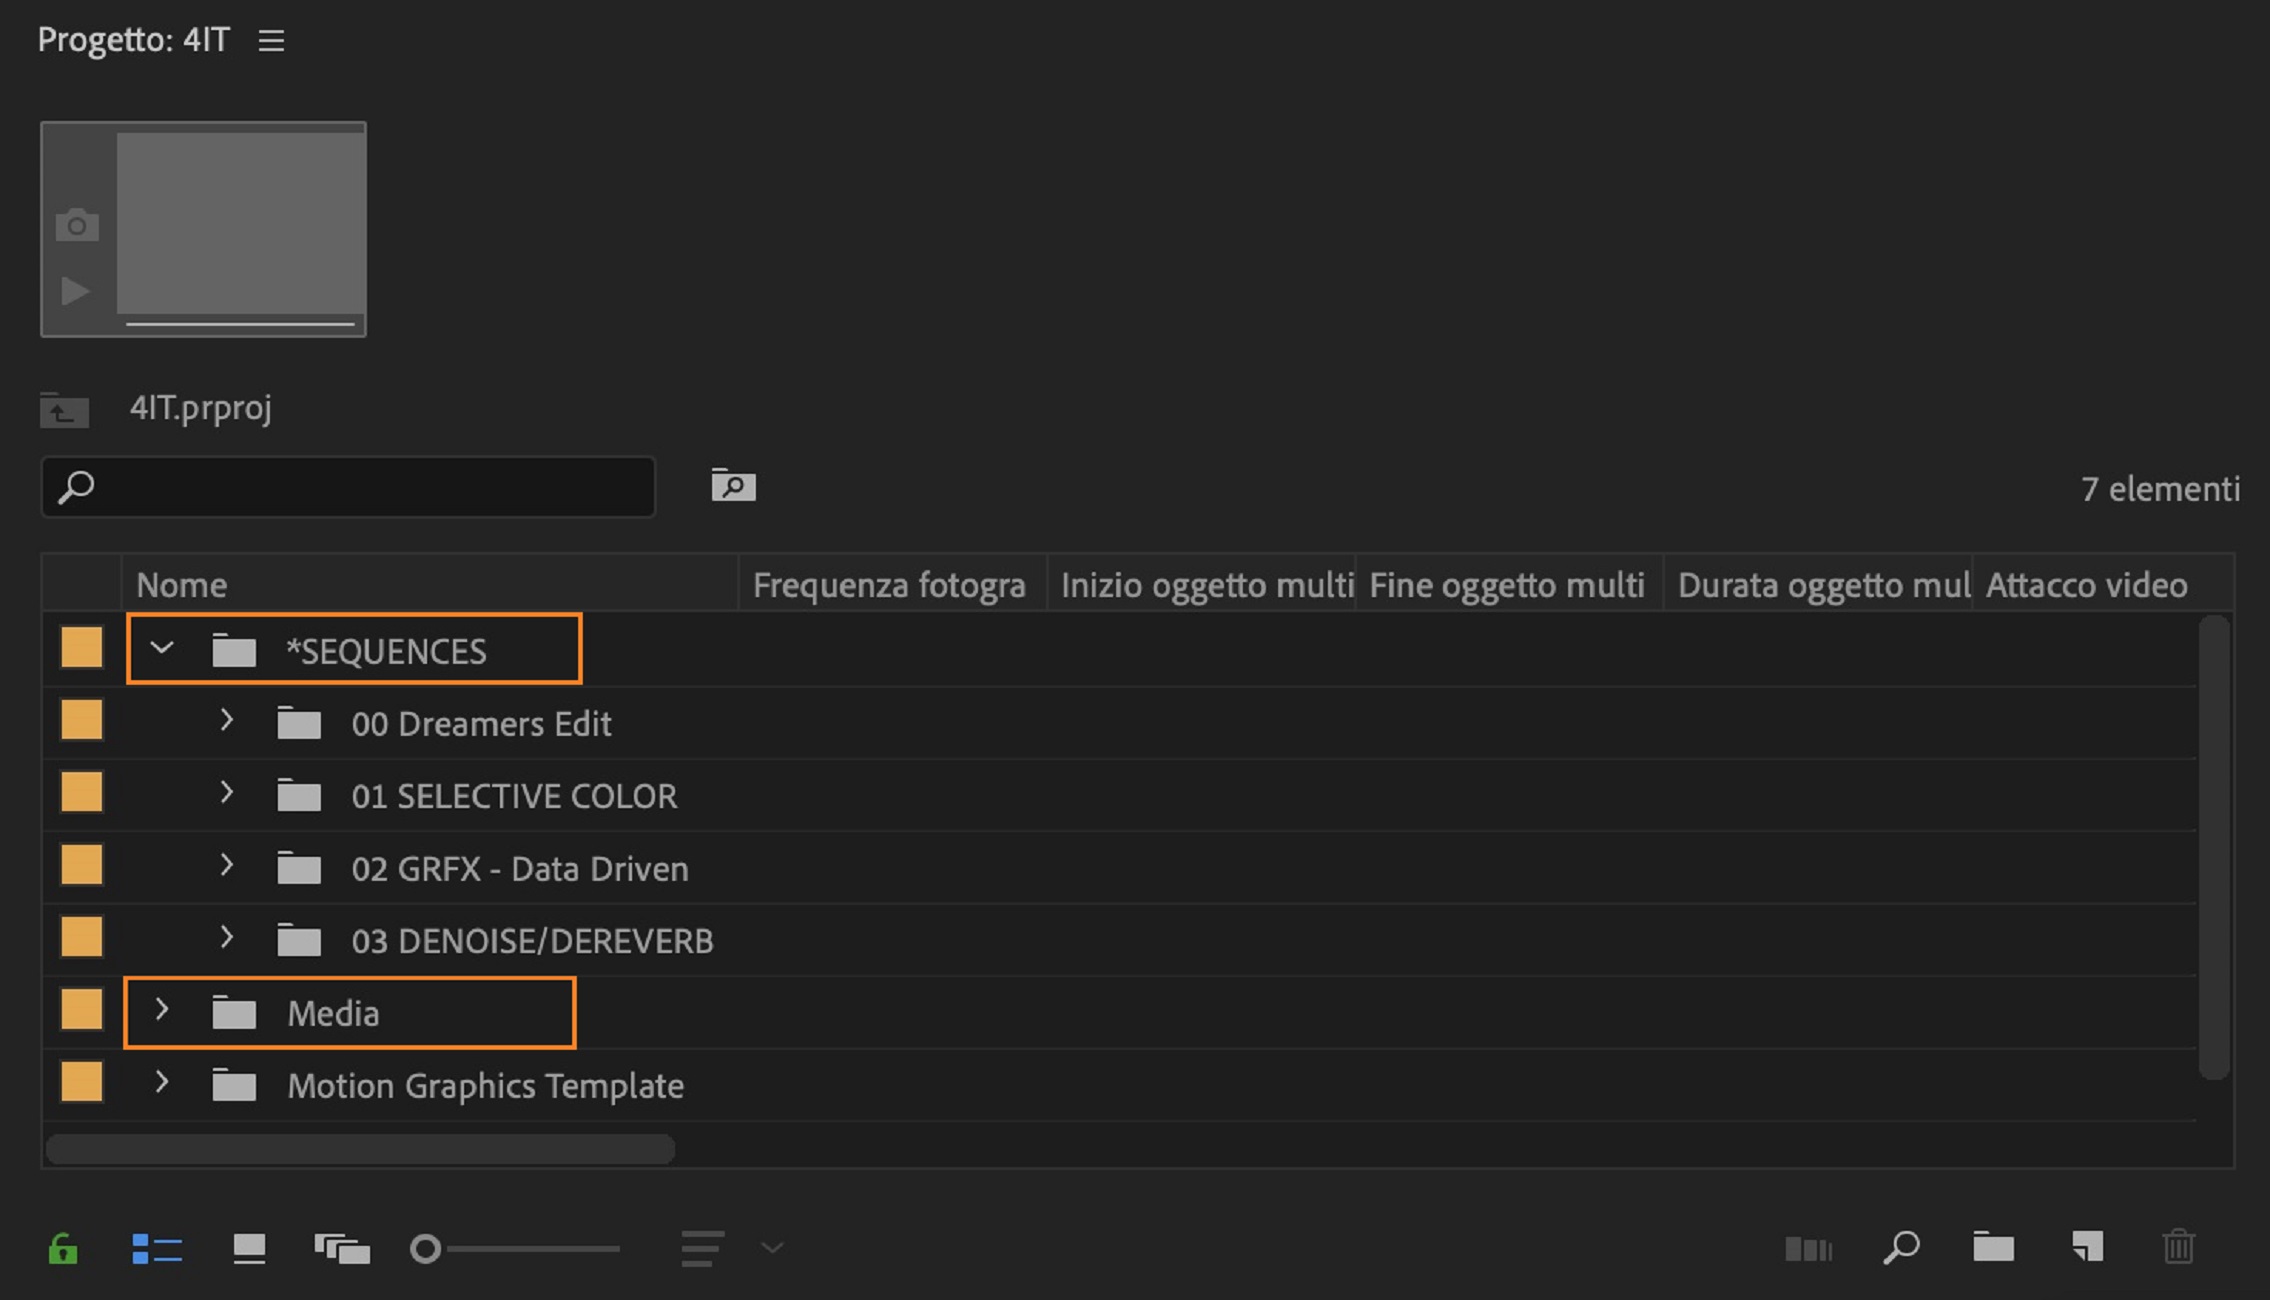Click the Nome column header

(x=182, y=585)
